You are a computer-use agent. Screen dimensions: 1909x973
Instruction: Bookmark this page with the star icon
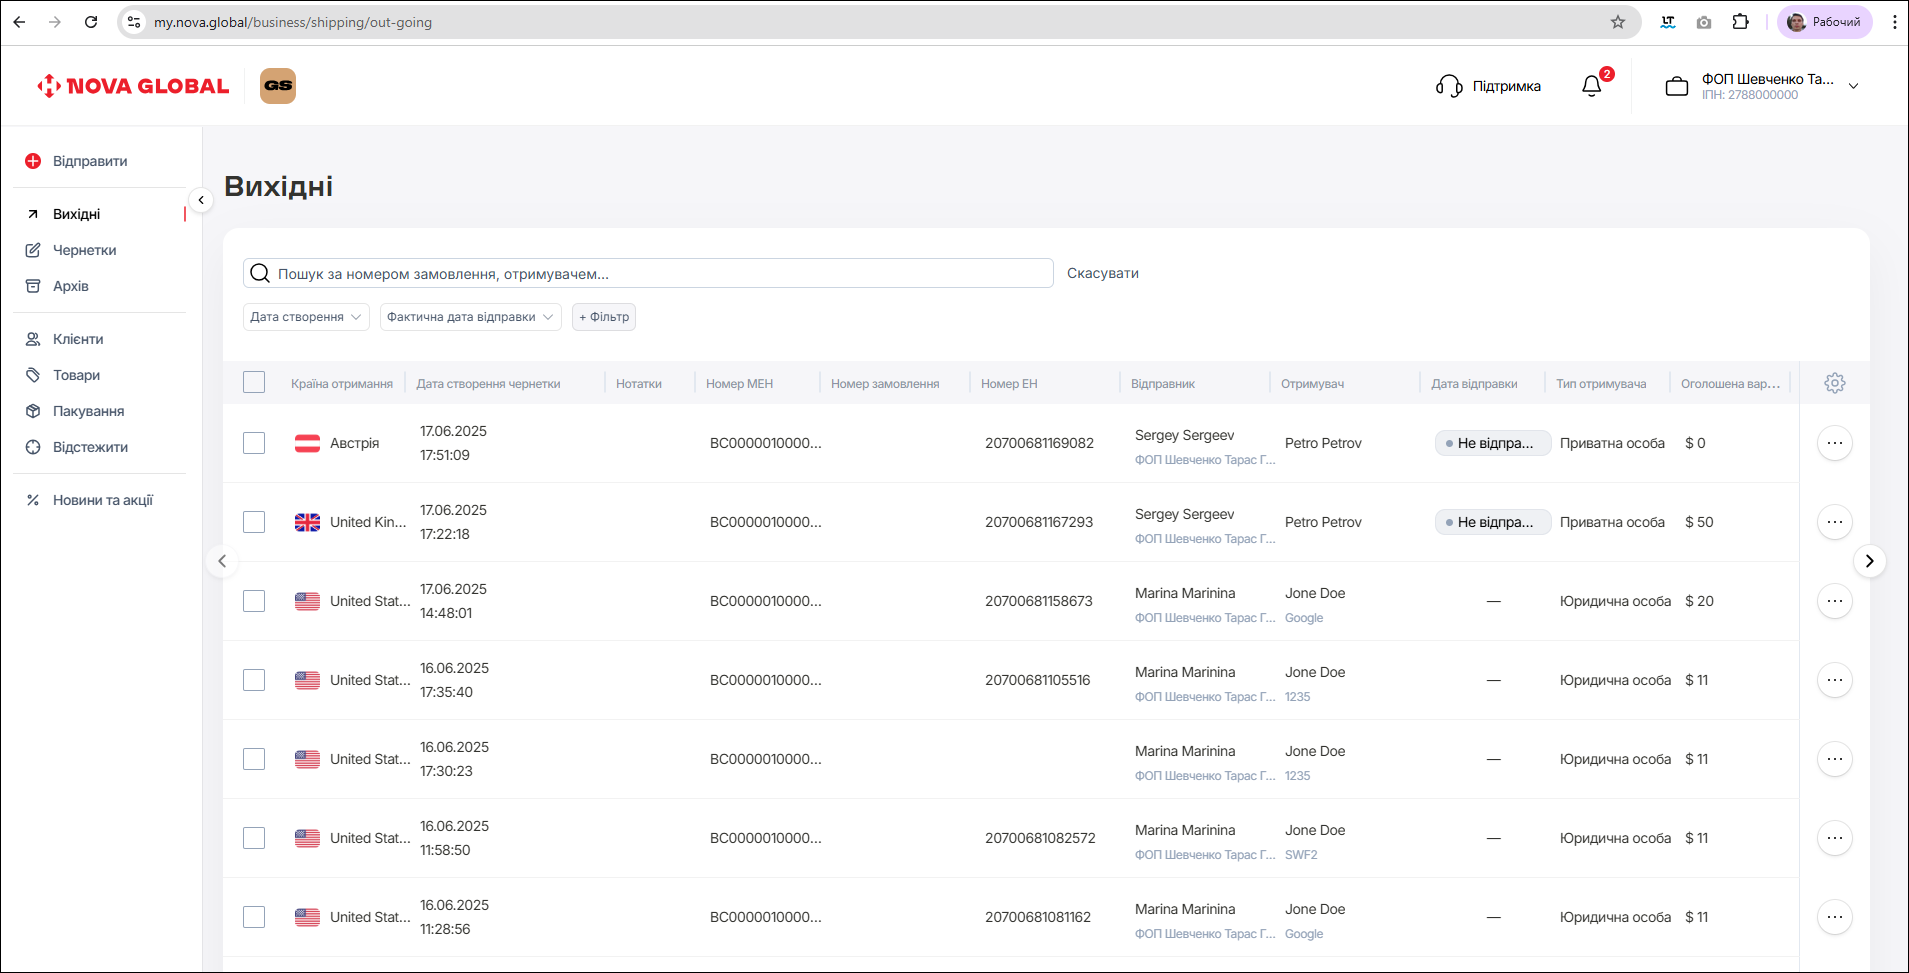1618,22
